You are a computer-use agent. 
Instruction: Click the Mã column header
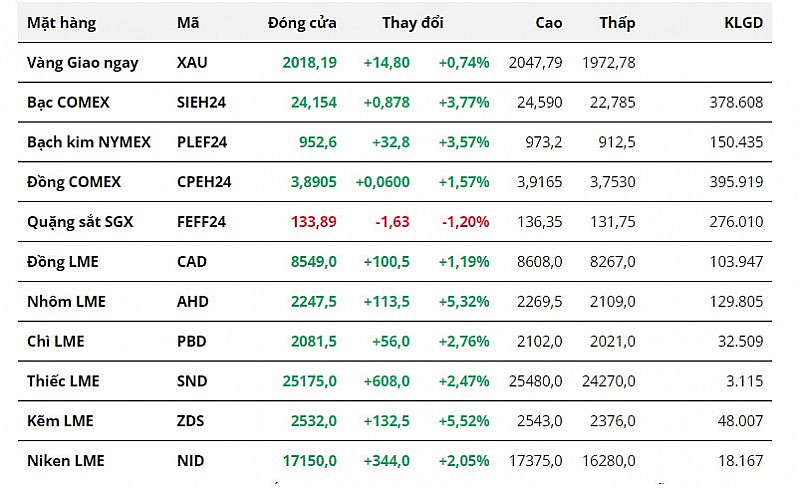187,22
